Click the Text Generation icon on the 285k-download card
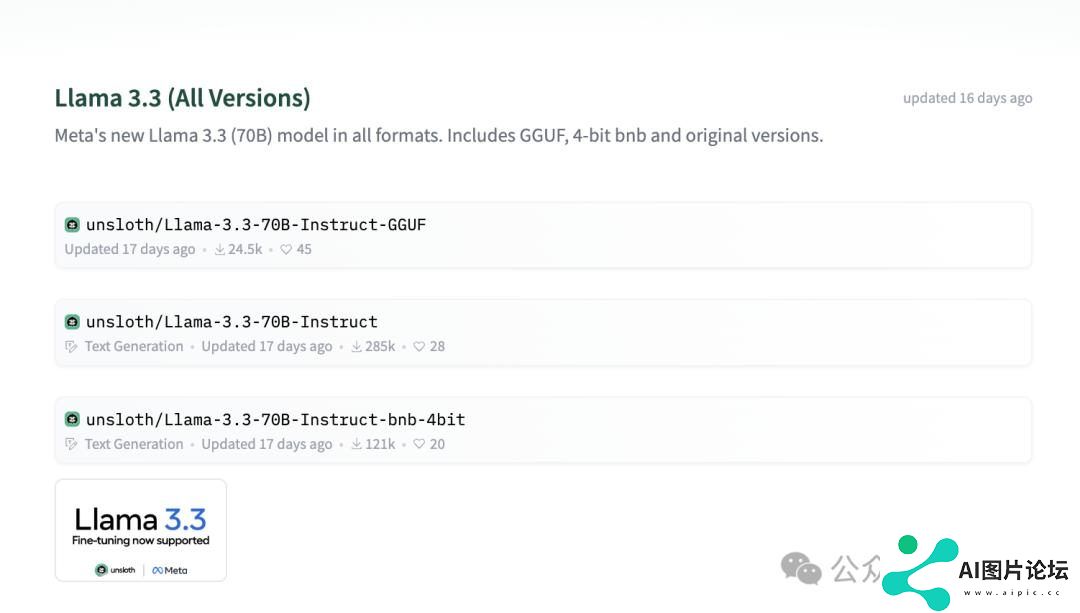The height and width of the screenshot is (613, 1080). [71, 347]
